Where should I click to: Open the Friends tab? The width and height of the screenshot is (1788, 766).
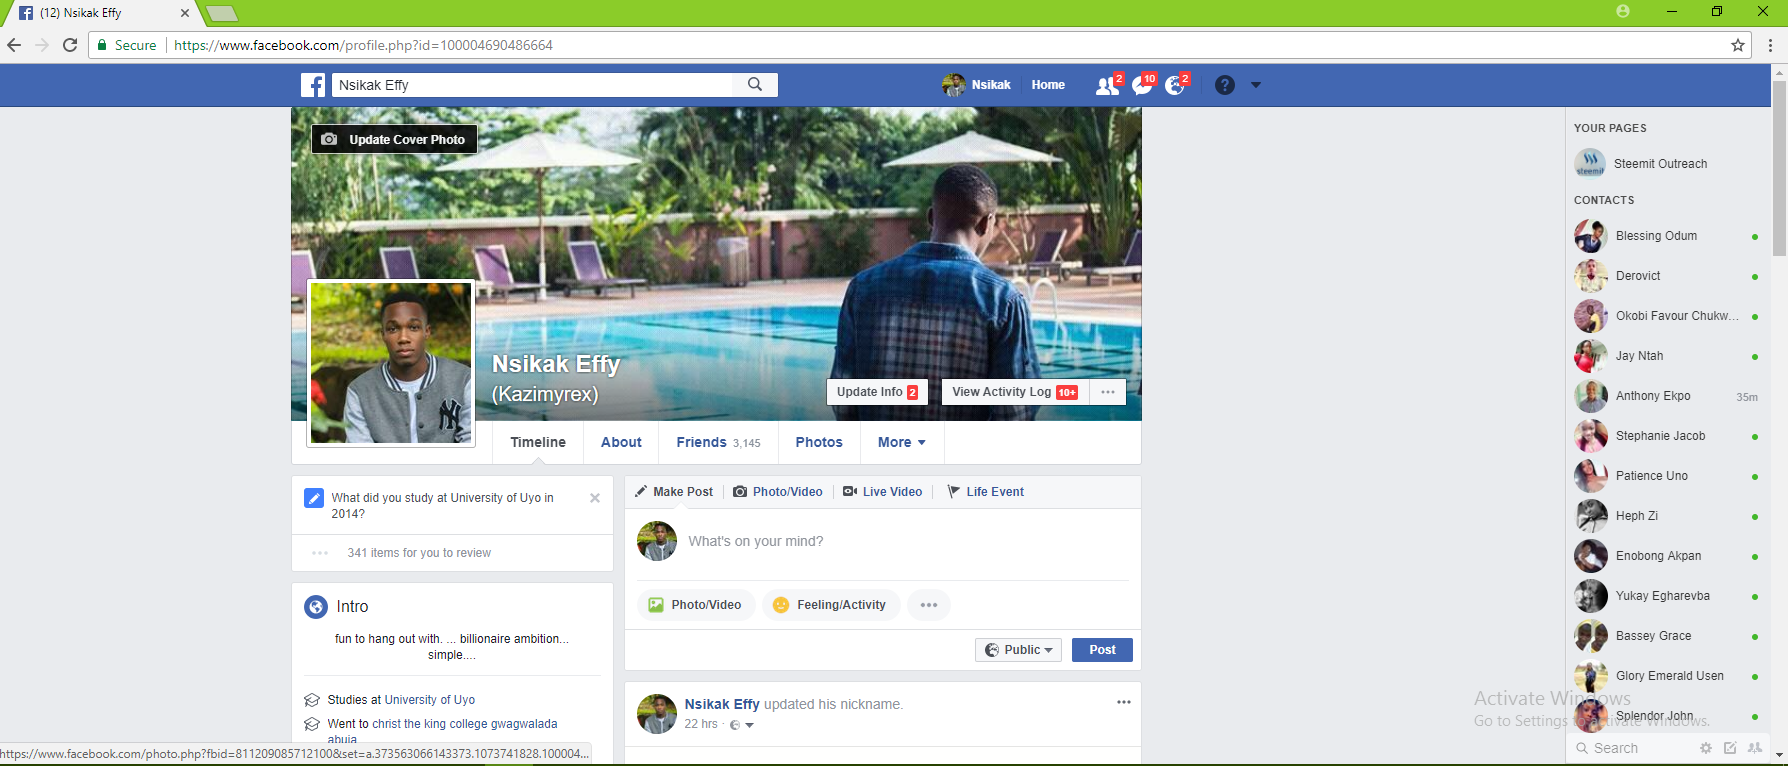[718, 442]
